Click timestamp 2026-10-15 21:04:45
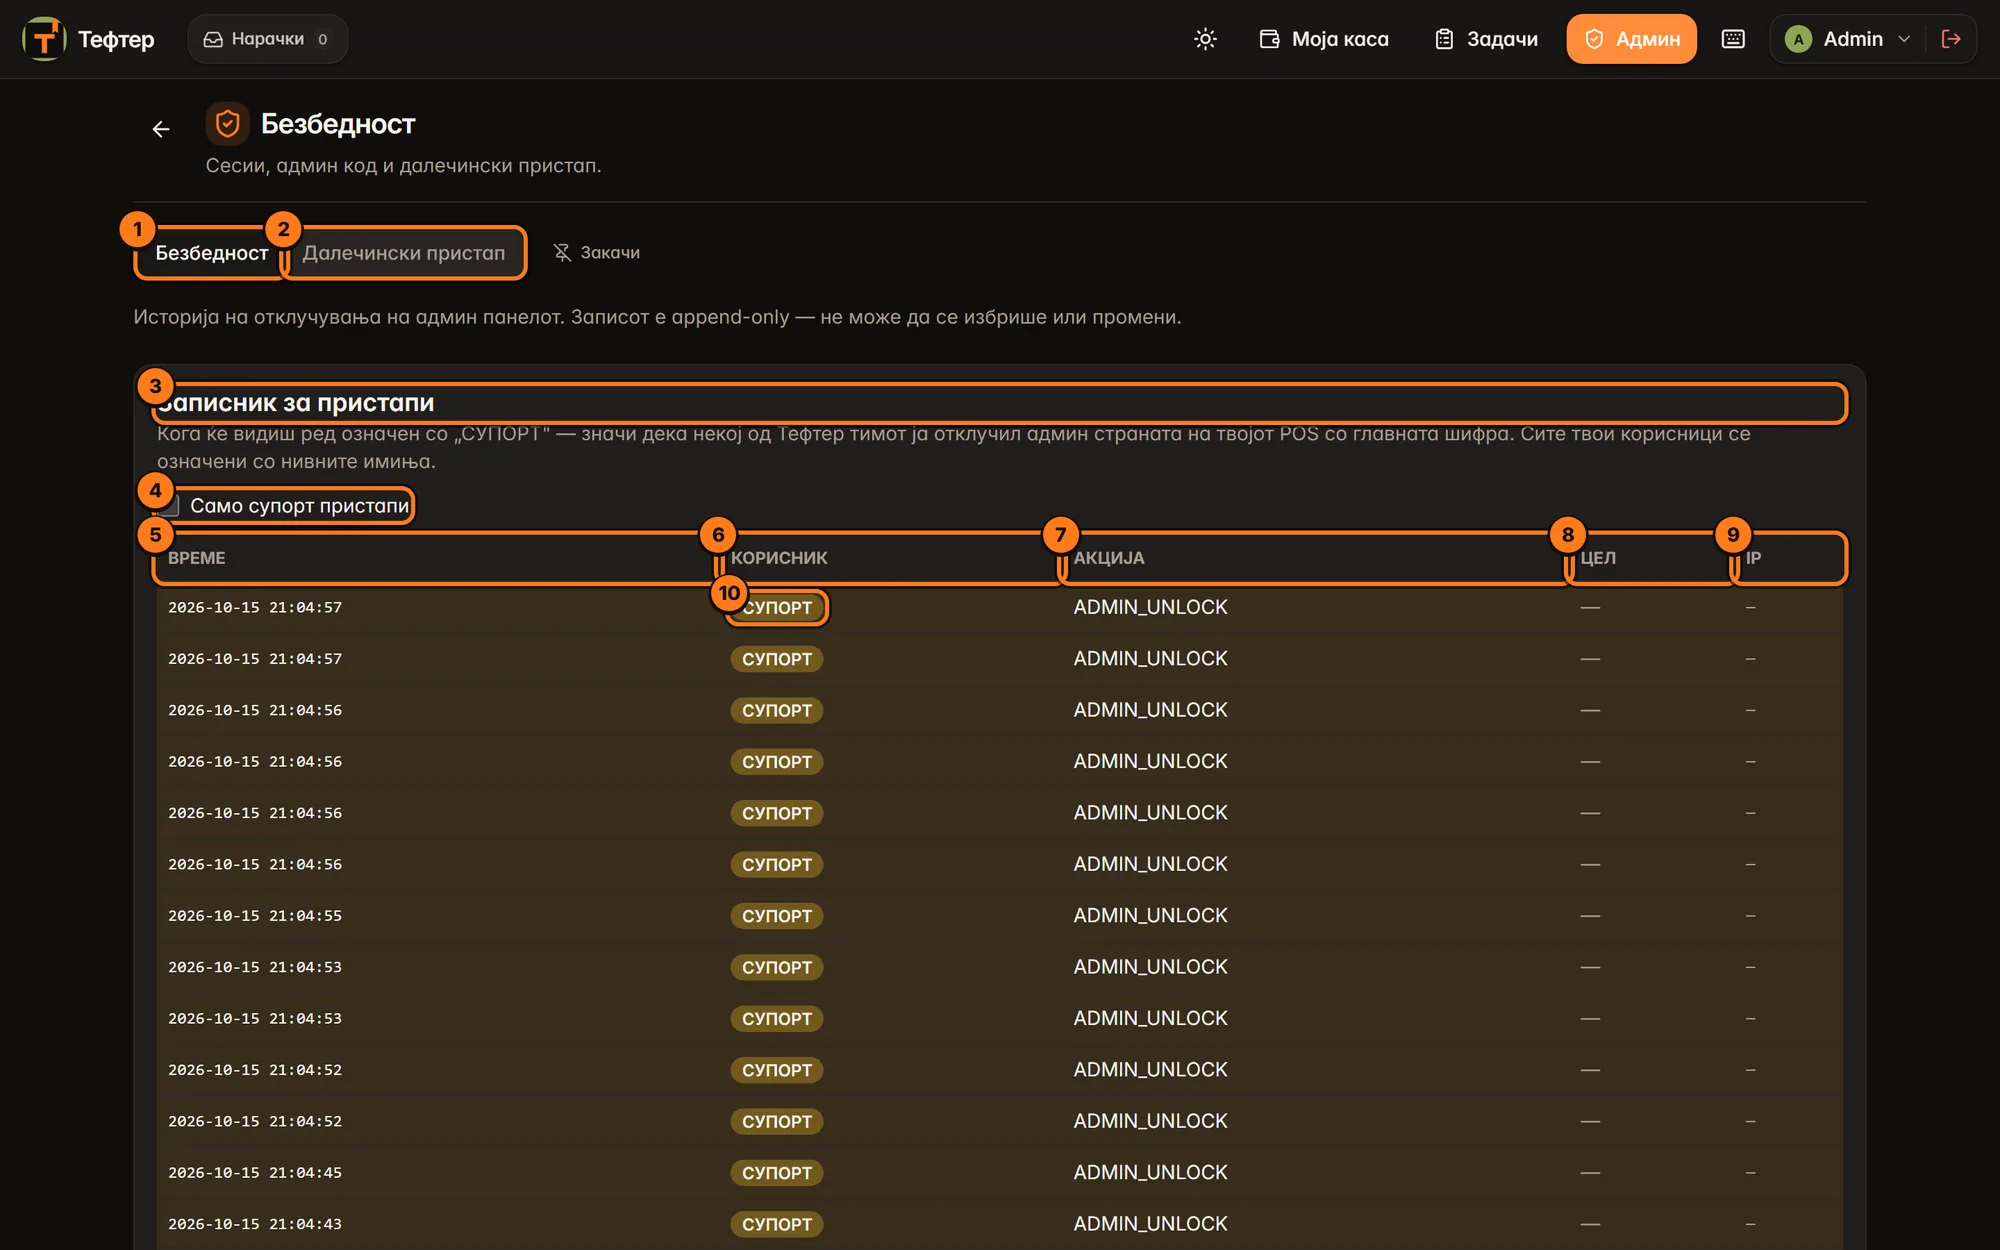Image resolution: width=2000 pixels, height=1250 pixels. tap(255, 1172)
